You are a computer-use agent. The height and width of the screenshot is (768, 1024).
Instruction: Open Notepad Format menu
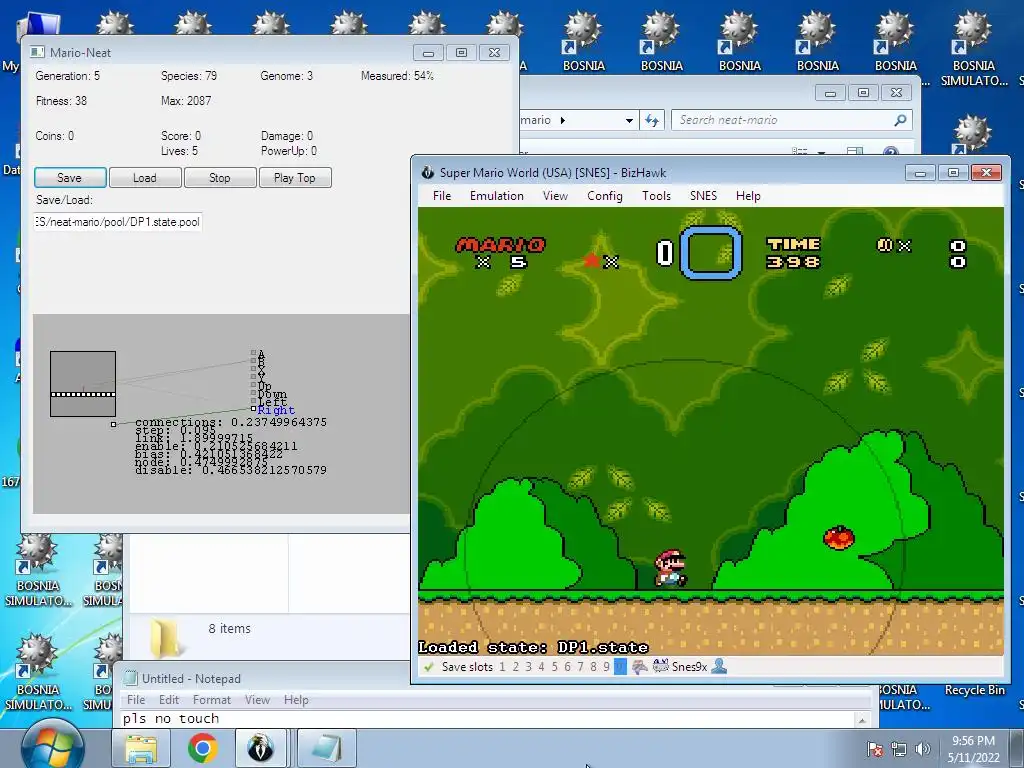(x=212, y=699)
